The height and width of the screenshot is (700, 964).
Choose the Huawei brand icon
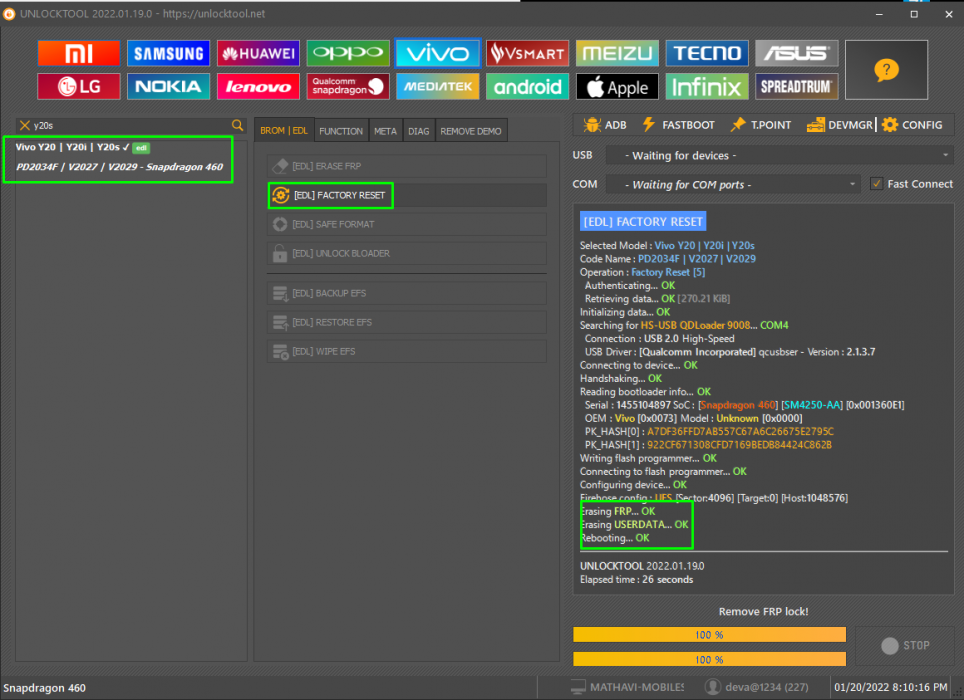click(258, 53)
